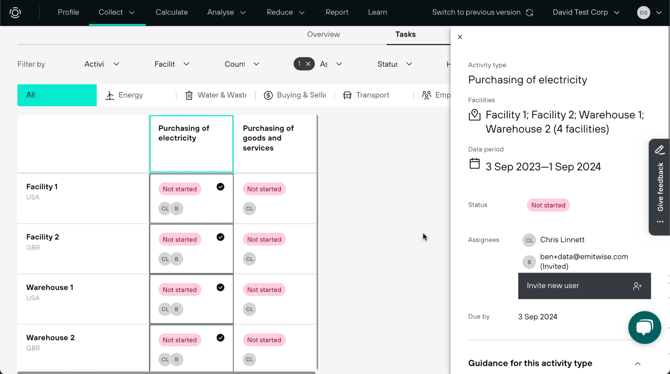Select the All category tab

[57, 95]
